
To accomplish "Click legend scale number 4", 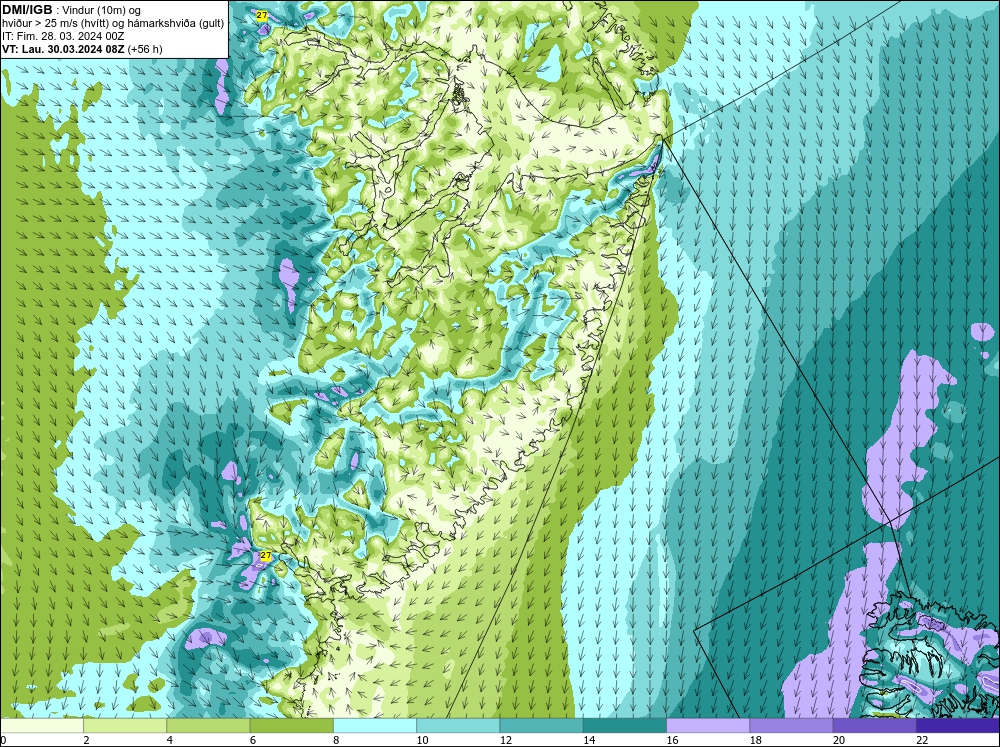I will (x=170, y=740).
